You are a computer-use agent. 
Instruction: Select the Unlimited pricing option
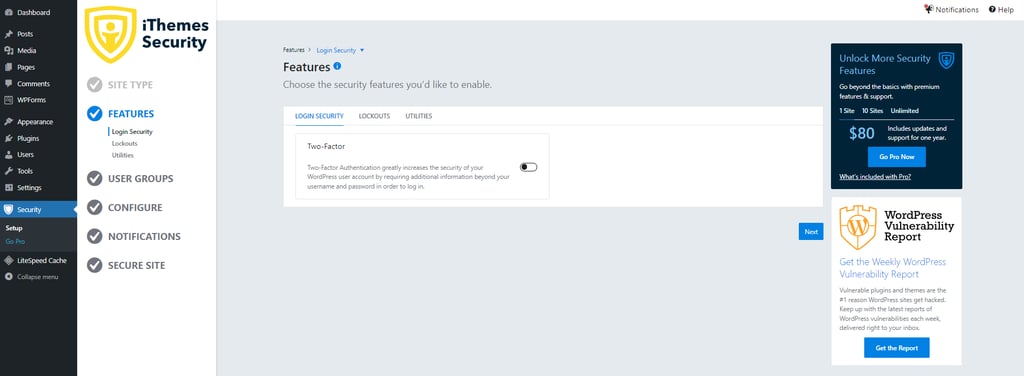click(x=904, y=111)
